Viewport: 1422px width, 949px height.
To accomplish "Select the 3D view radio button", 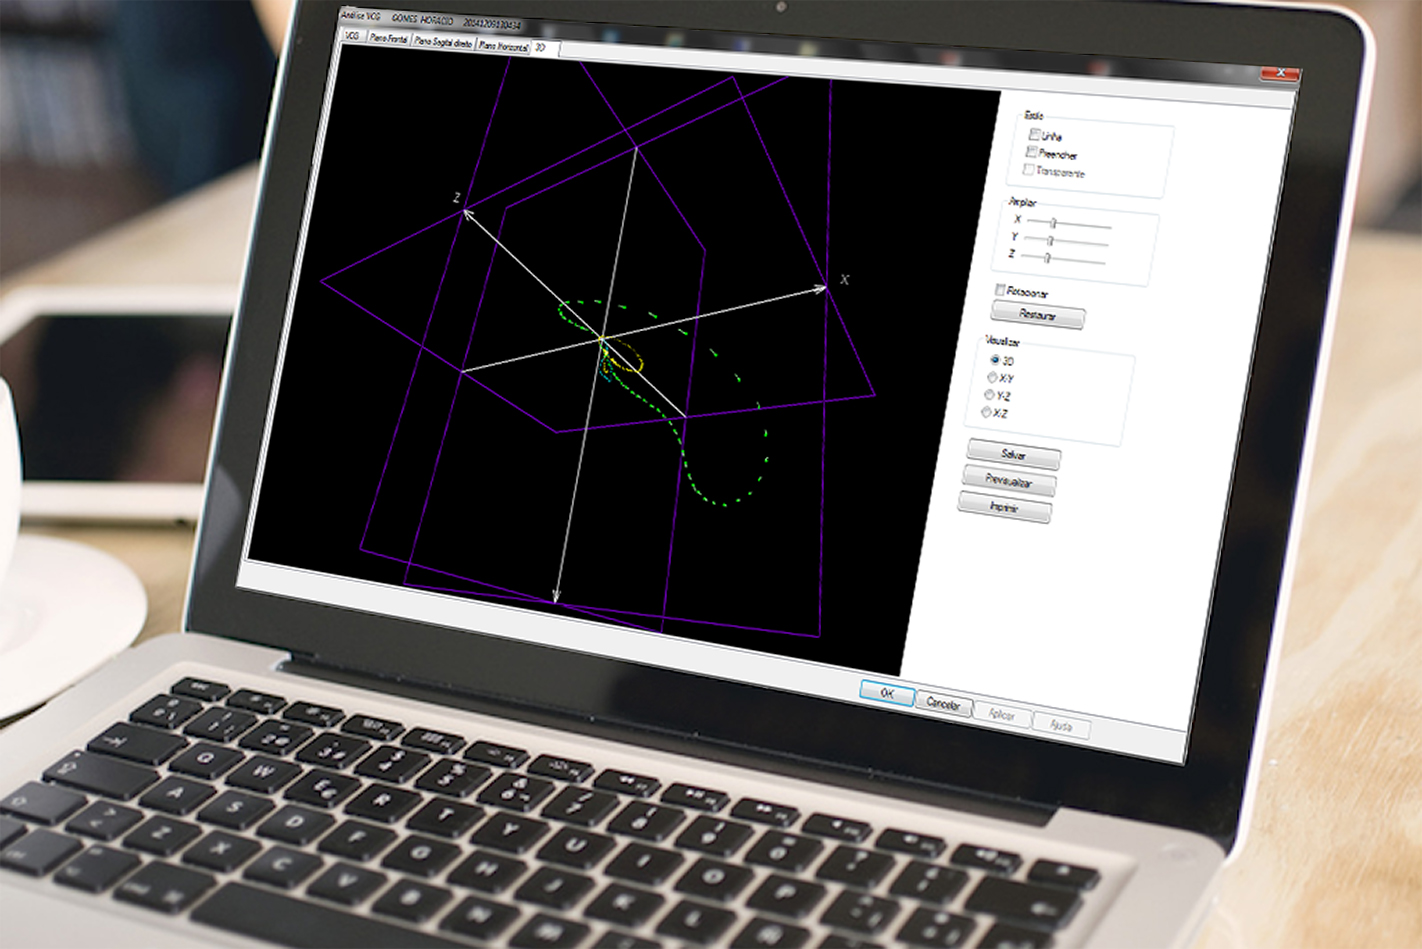I will tap(995, 359).
